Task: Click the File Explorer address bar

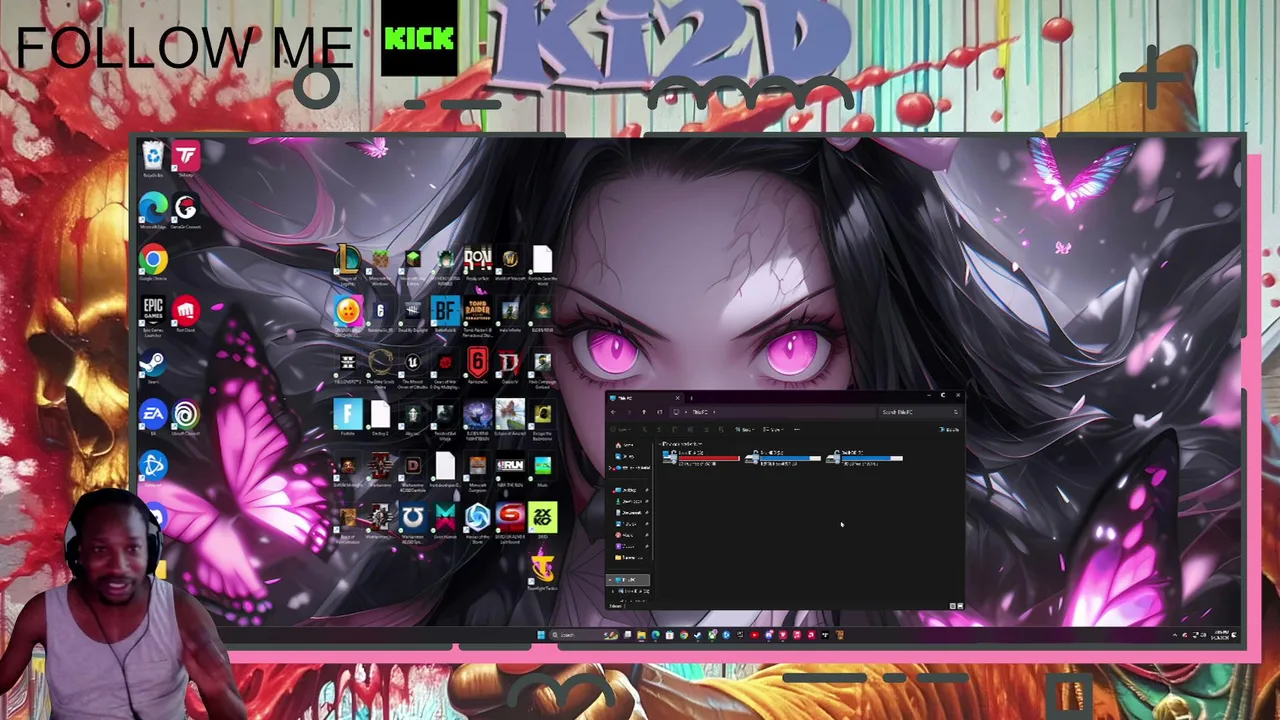Action: 771,412
